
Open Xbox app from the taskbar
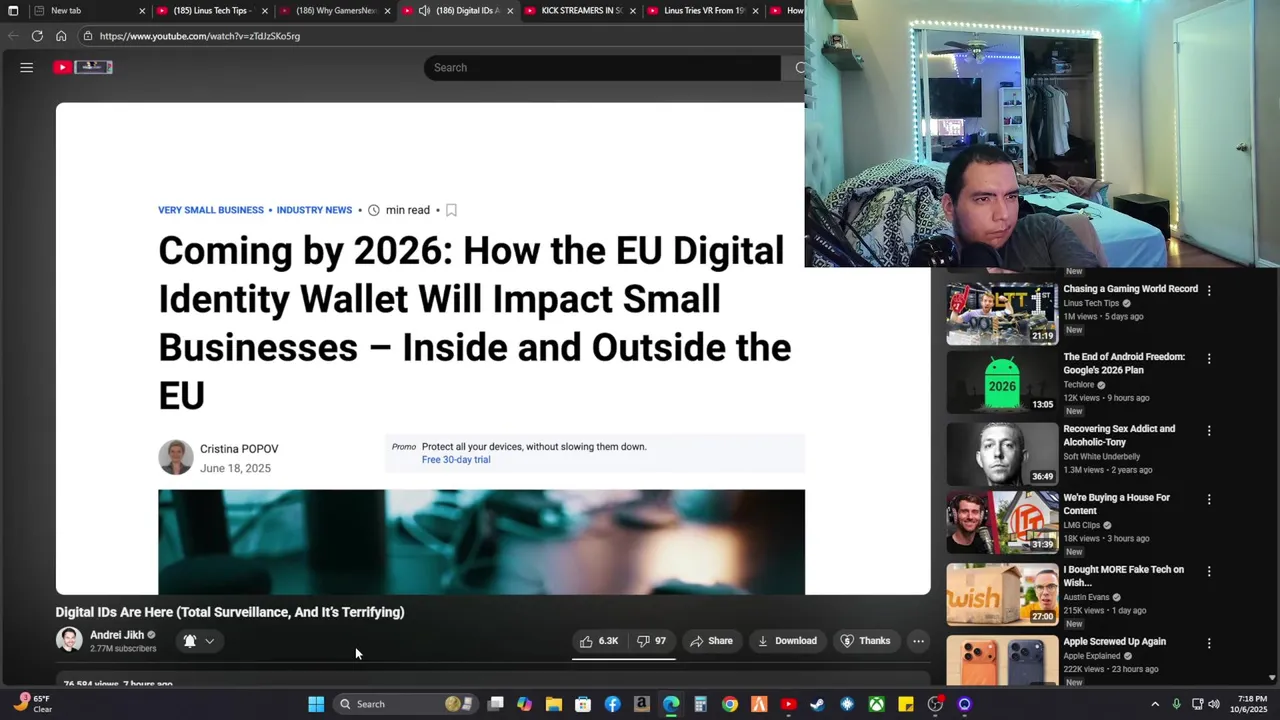pos(876,704)
